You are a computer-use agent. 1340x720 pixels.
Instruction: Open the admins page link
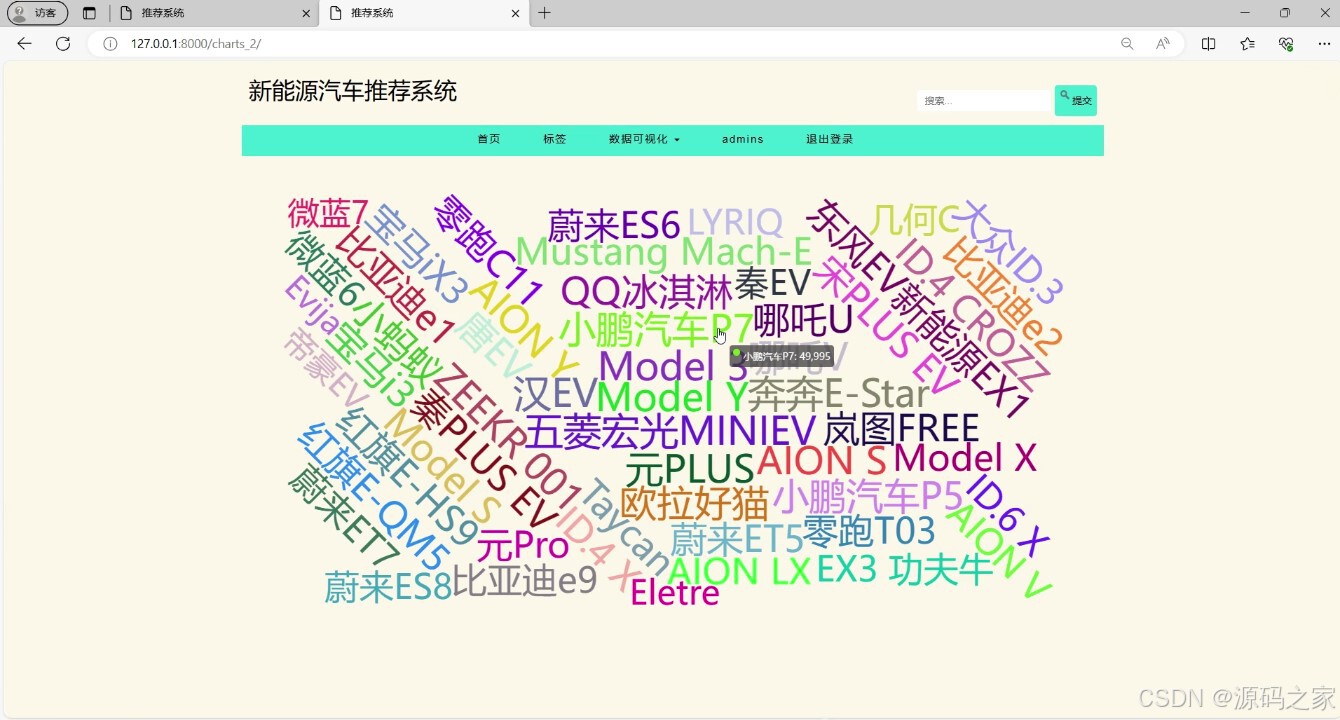742,140
